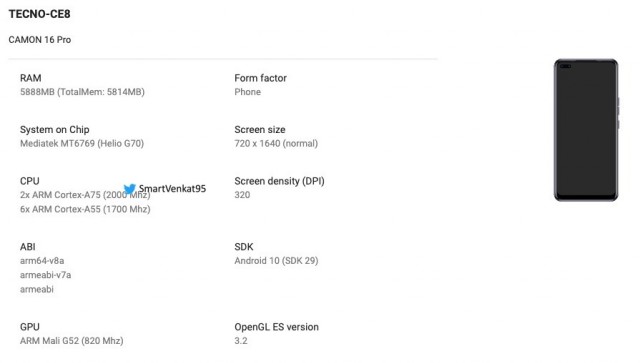
Task: Click the OpenGL ES version label
Action: pos(276,327)
